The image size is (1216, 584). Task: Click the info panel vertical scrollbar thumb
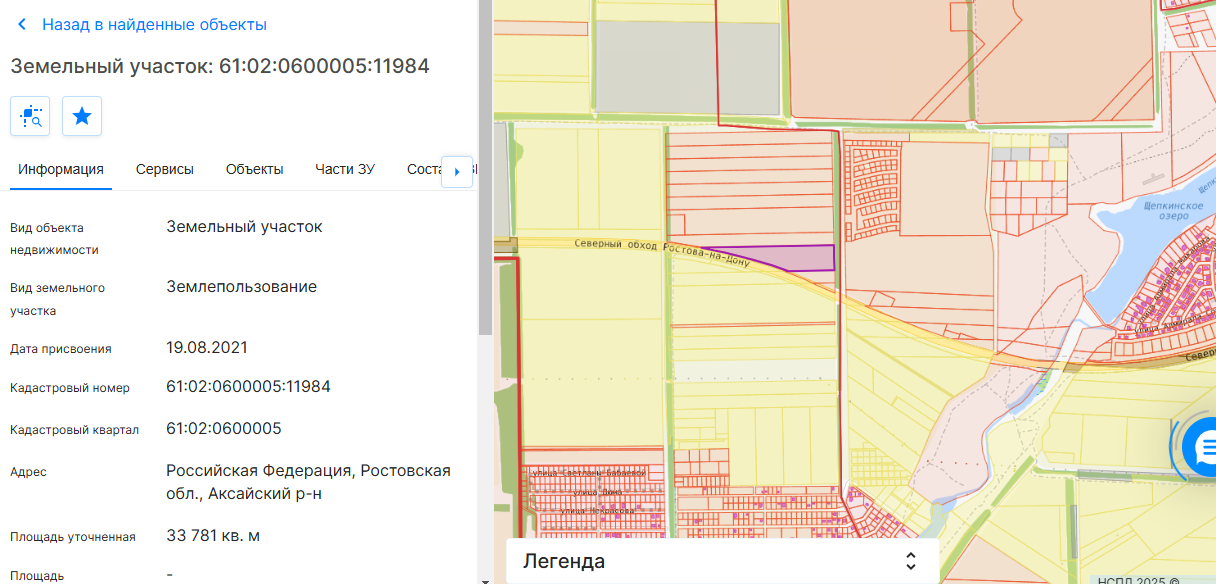[485, 170]
